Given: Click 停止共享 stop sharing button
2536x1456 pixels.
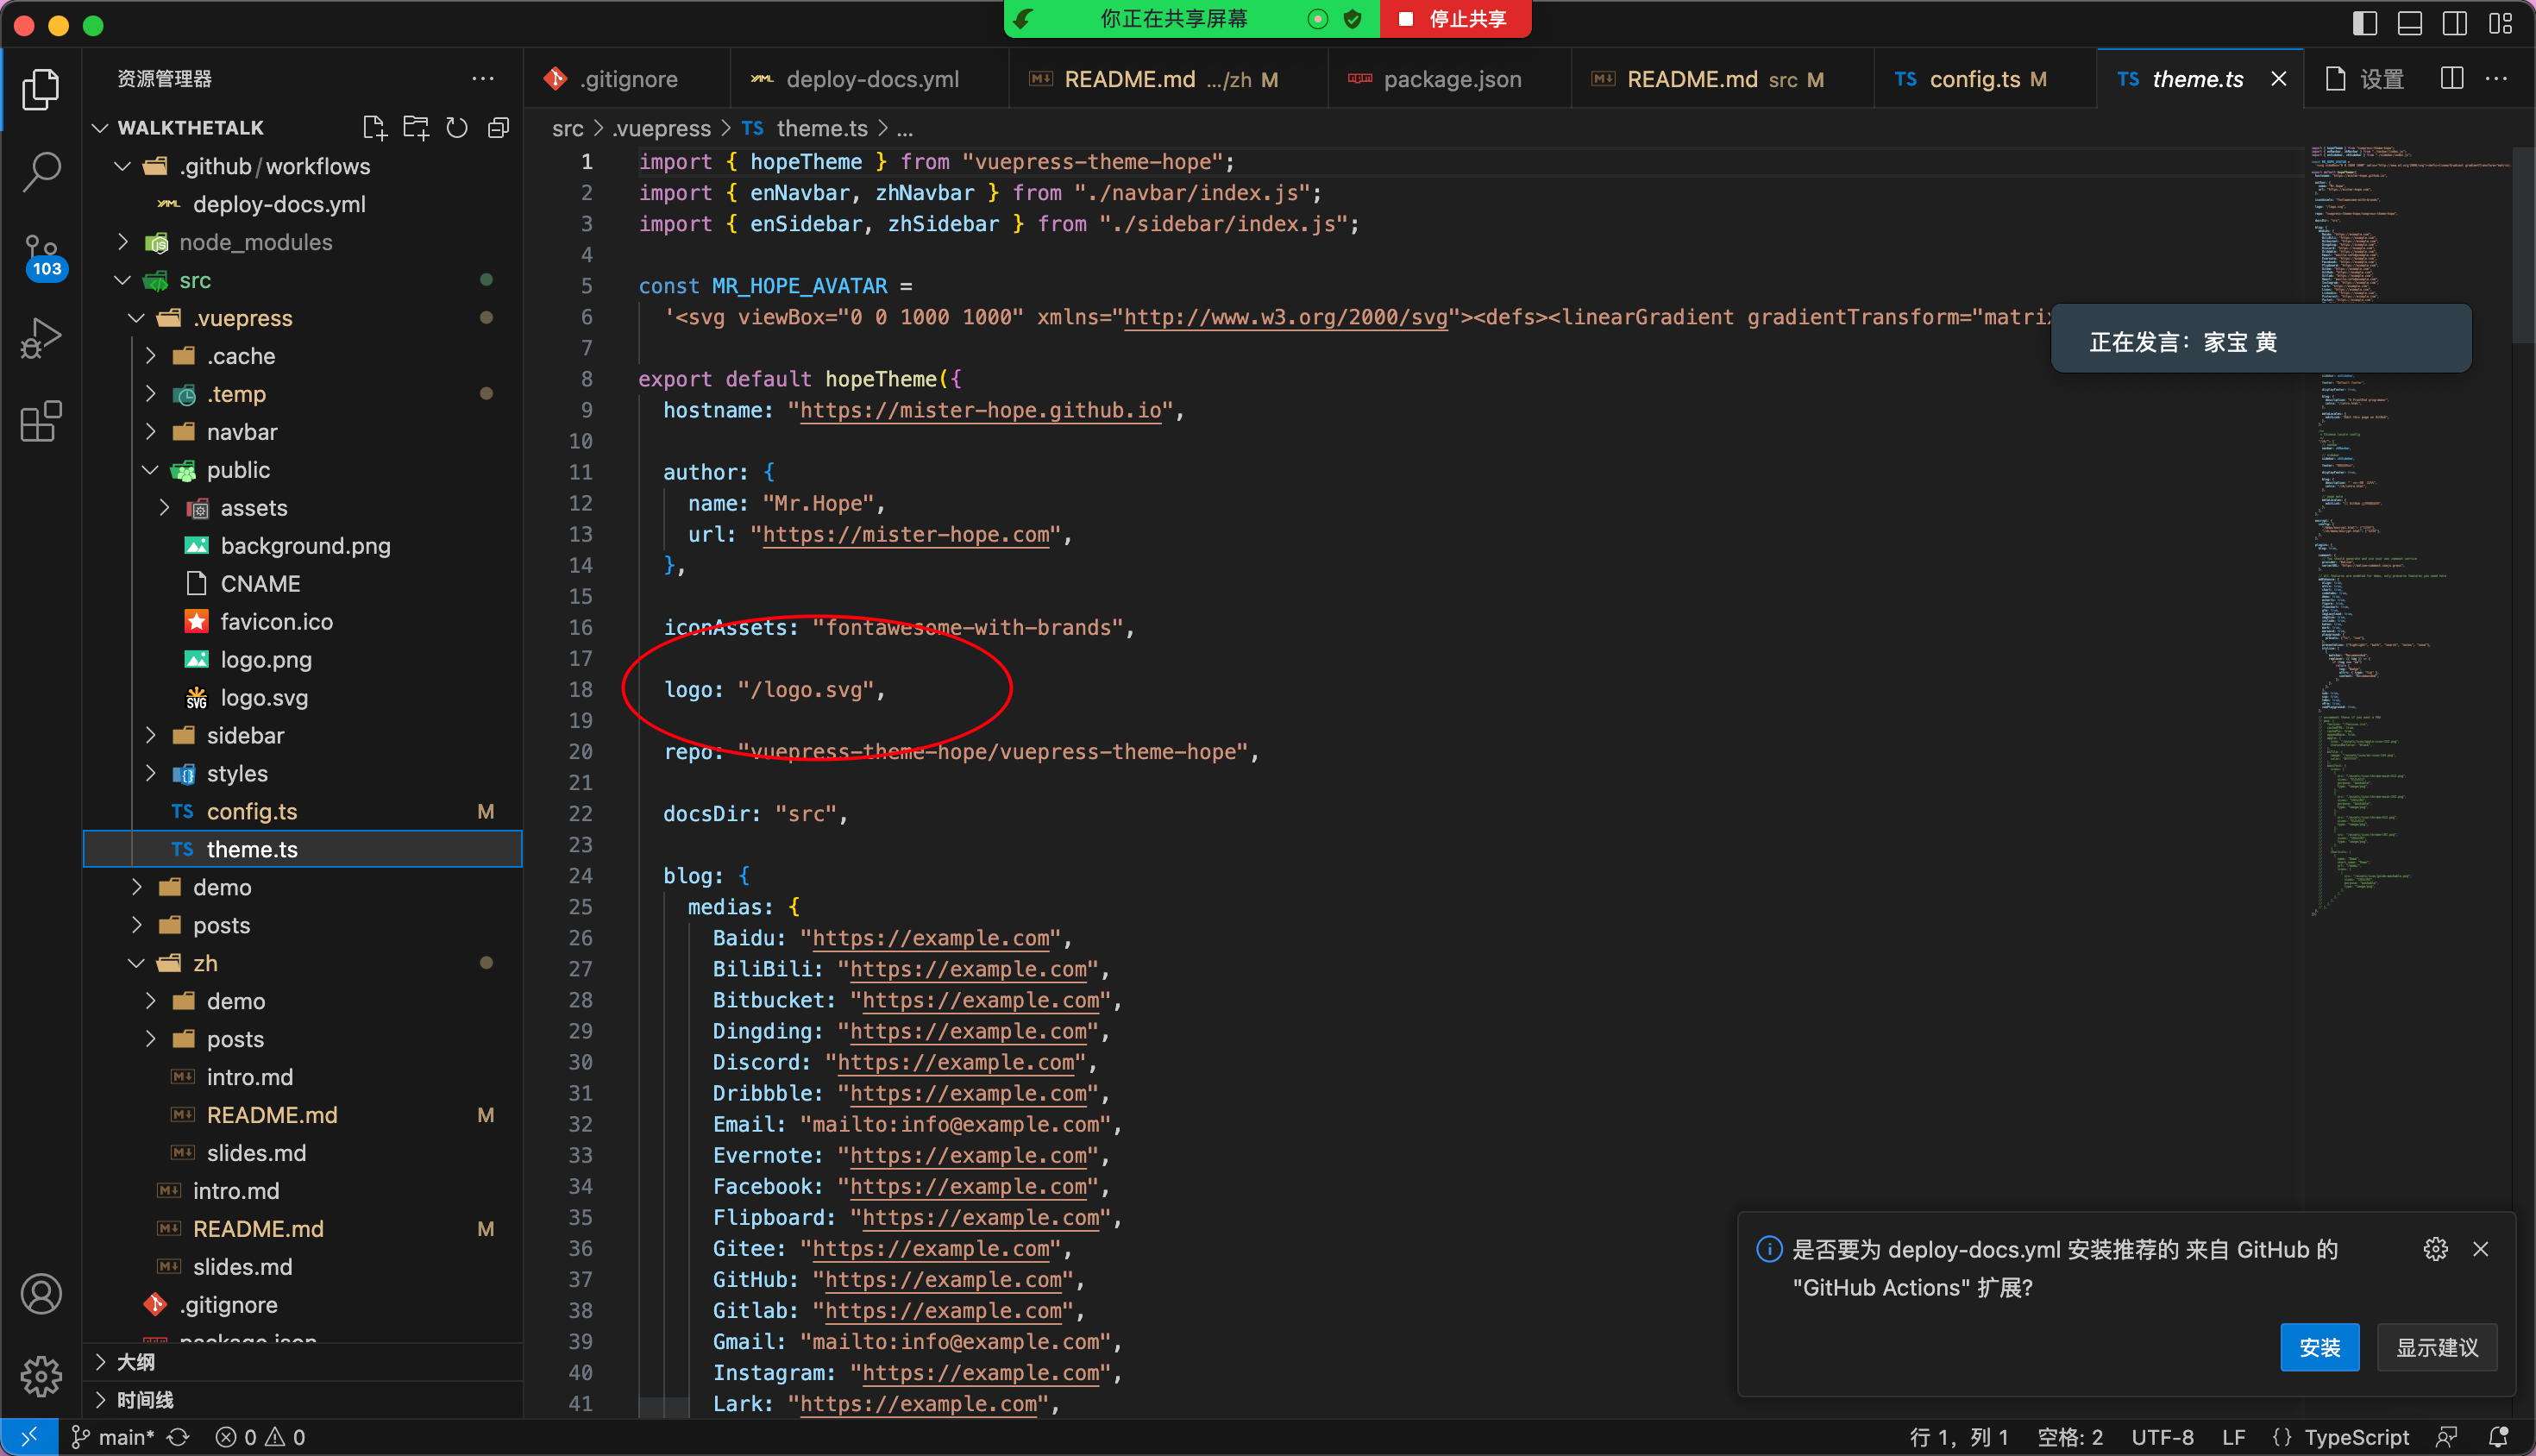Looking at the screenshot, I should [x=1455, y=19].
